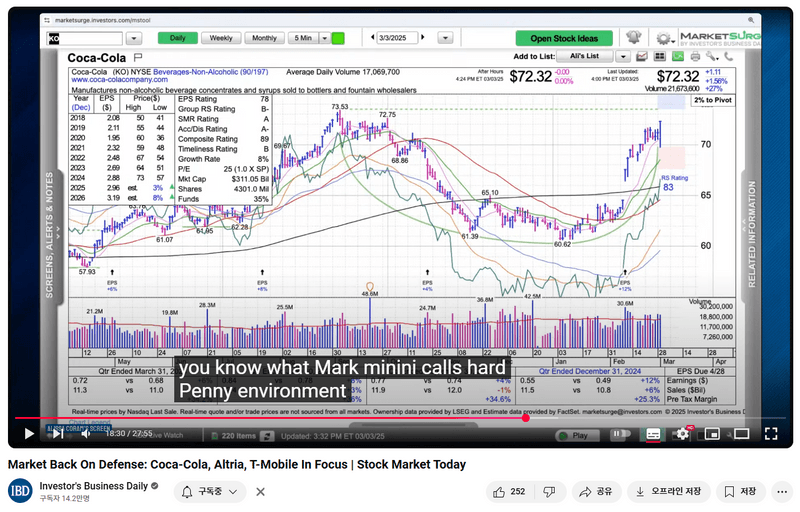Expand the Add to List dropdown arrow

(x=622, y=56)
